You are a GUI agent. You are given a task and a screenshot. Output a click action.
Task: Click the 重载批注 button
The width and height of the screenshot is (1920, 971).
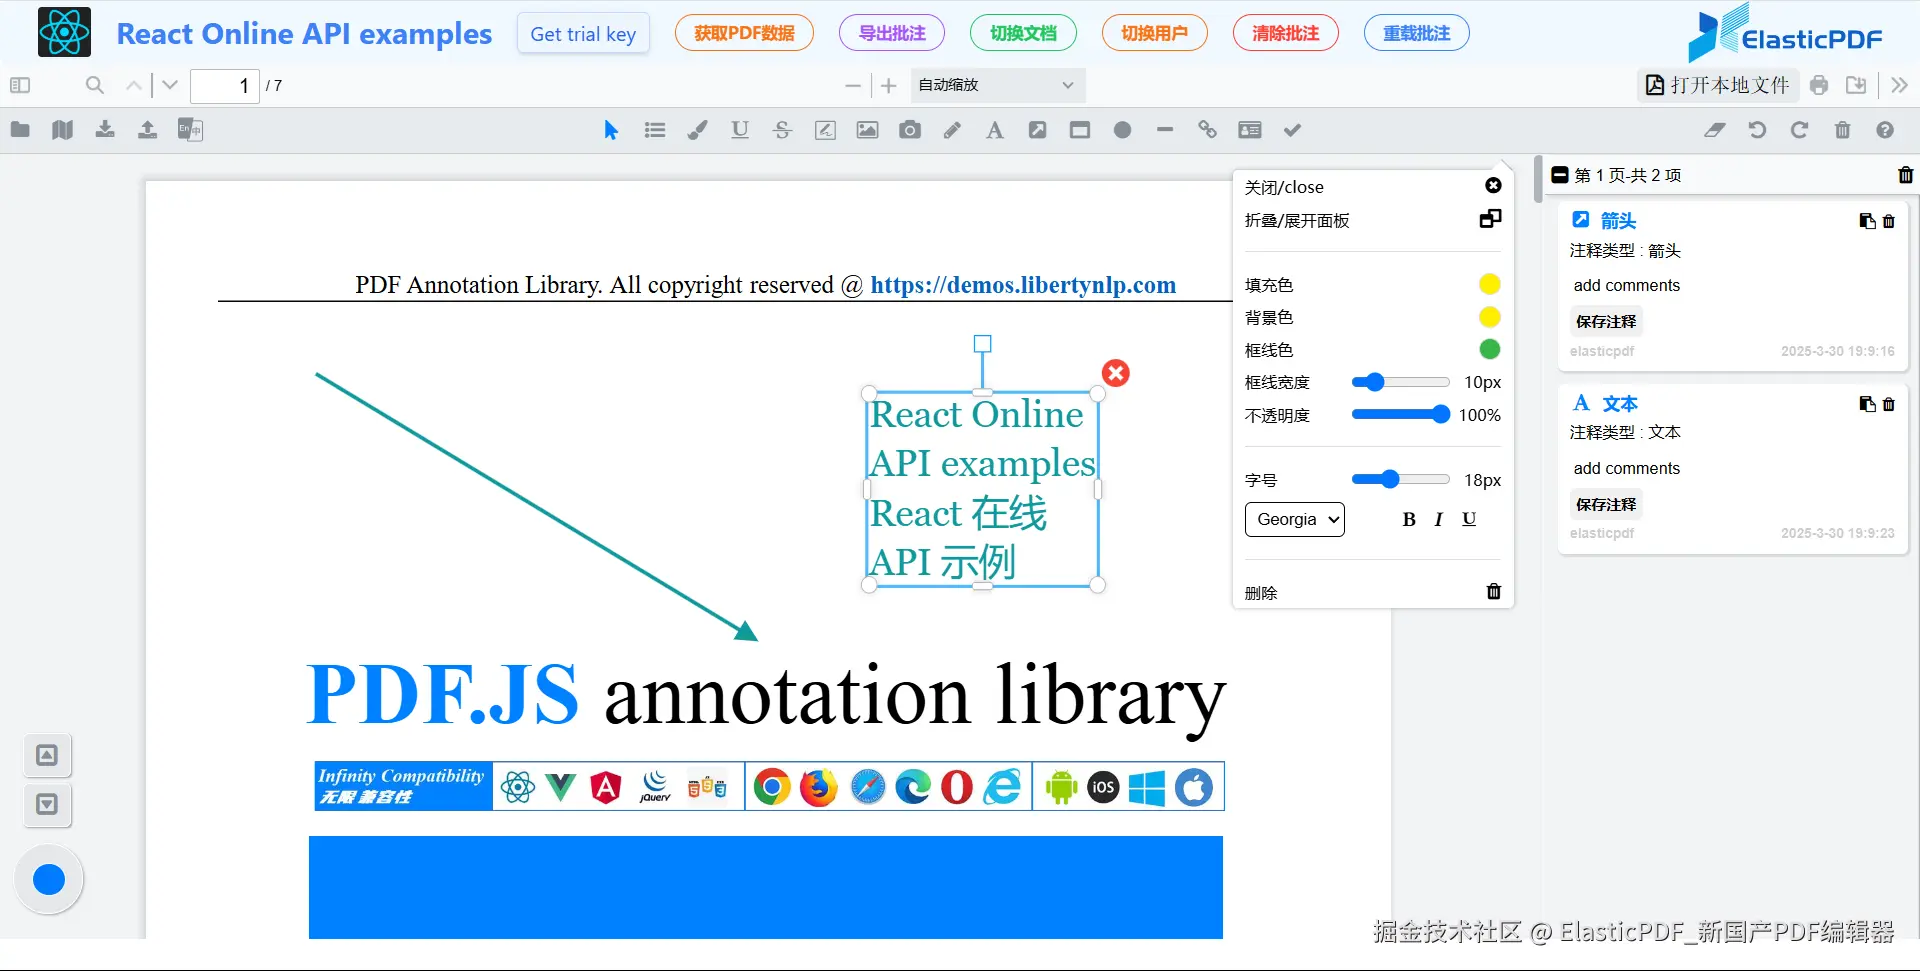(1417, 33)
